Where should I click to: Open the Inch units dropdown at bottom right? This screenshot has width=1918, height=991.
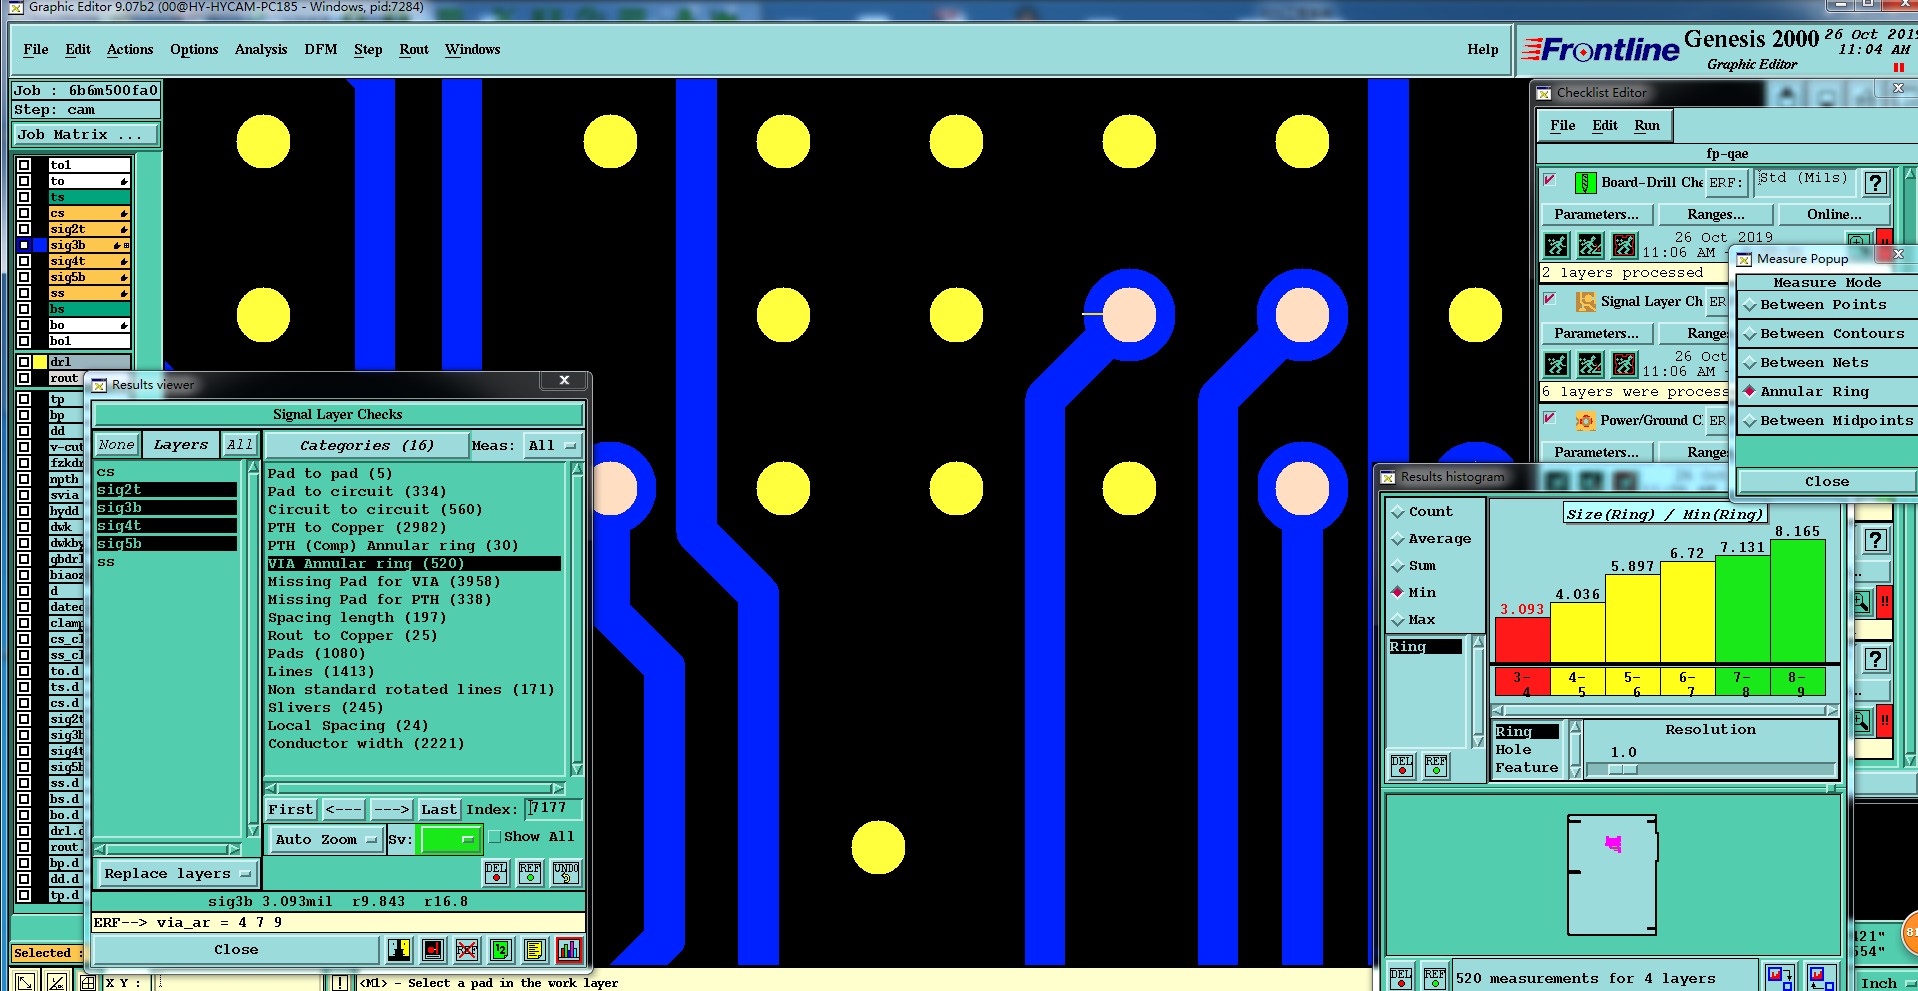click(x=1885, y=983)
